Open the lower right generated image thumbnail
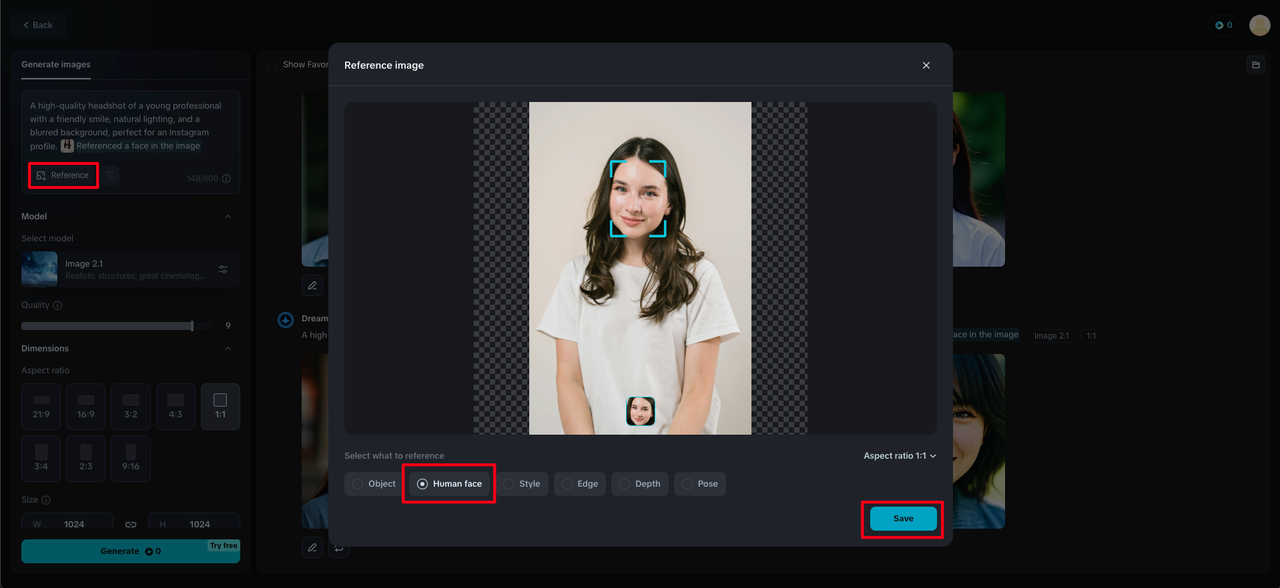This screenshot has width=1280, height=588. tap(979, 441)
